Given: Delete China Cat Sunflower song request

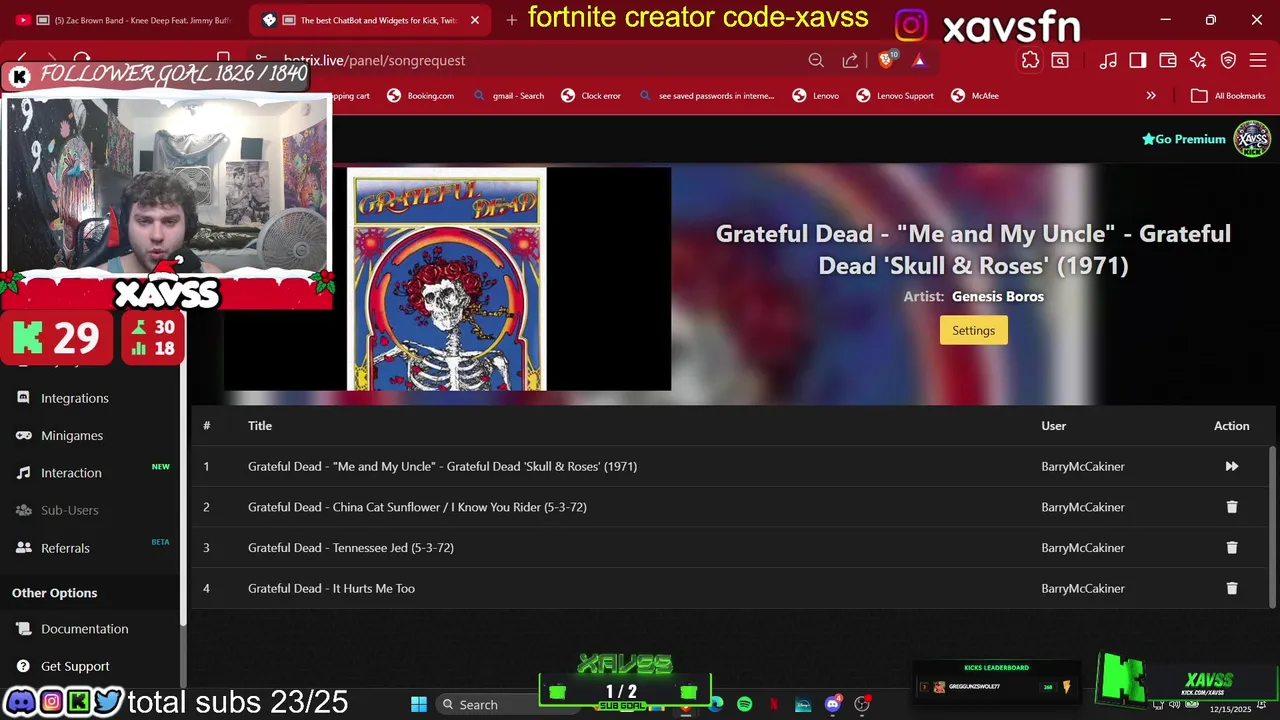Looking at the screenshot, I should (x=1231, y=507).
